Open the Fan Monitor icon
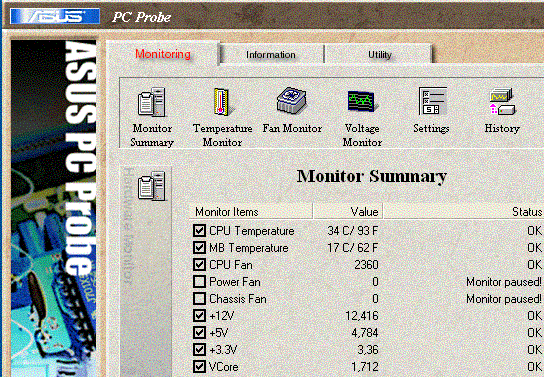 pos(292,101)
